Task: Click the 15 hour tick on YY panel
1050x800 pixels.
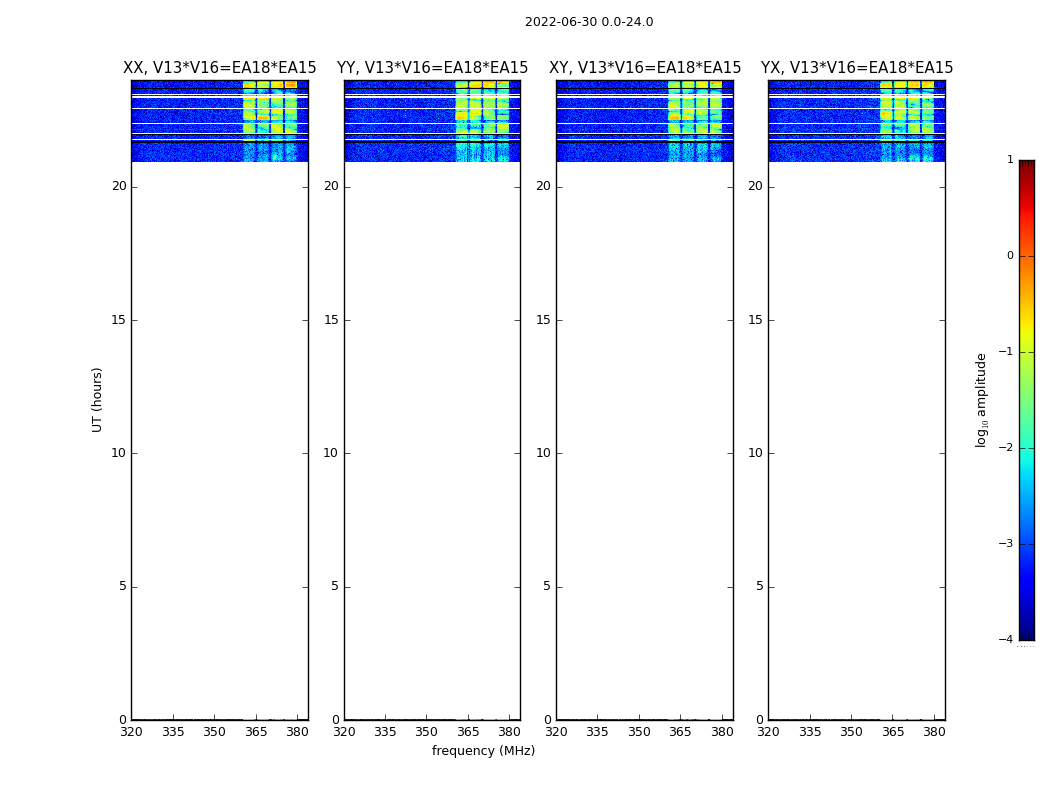Action: point(331,320)
